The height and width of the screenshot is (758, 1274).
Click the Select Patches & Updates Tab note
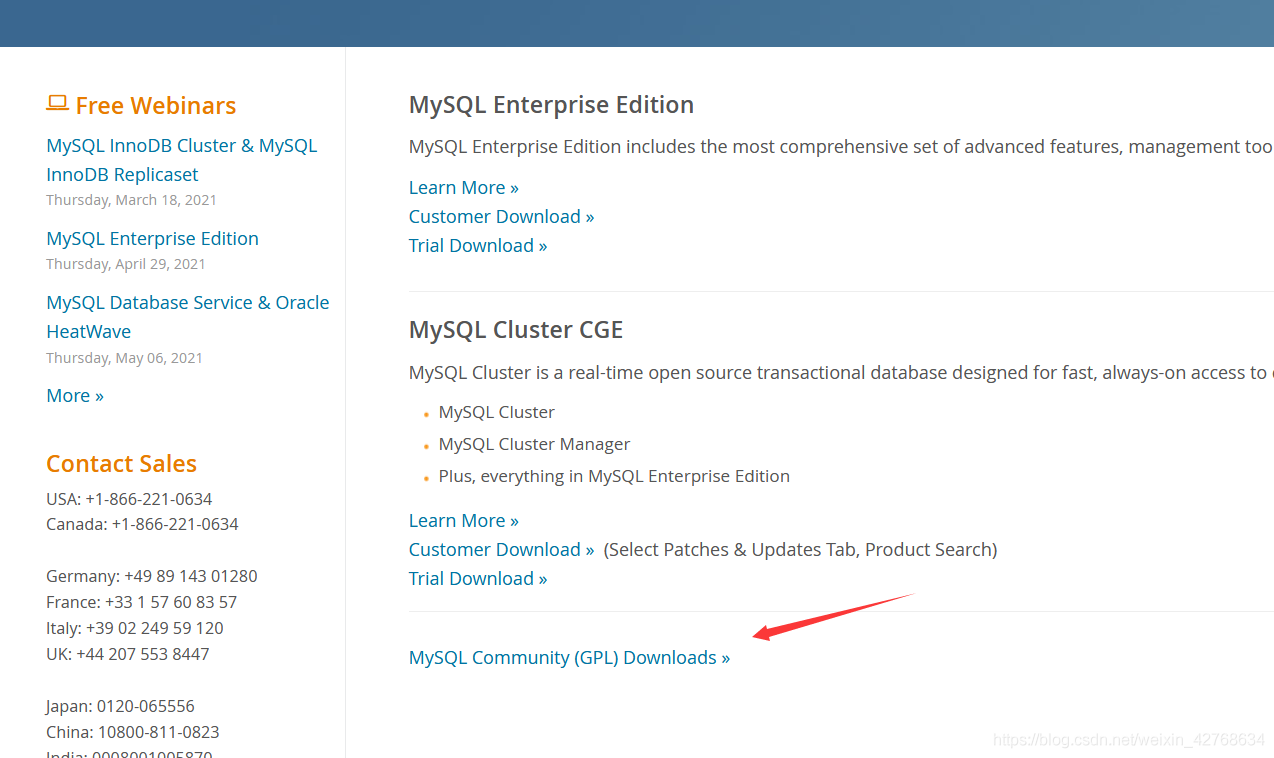pos(800,549)
